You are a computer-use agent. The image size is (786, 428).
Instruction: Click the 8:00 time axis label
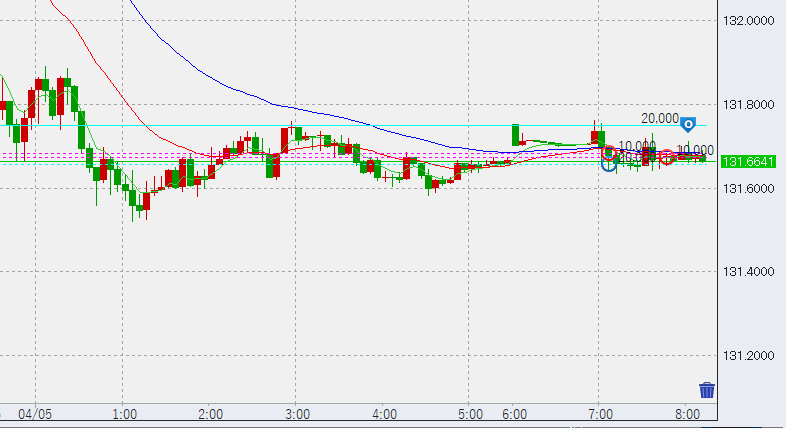point(686,413)
